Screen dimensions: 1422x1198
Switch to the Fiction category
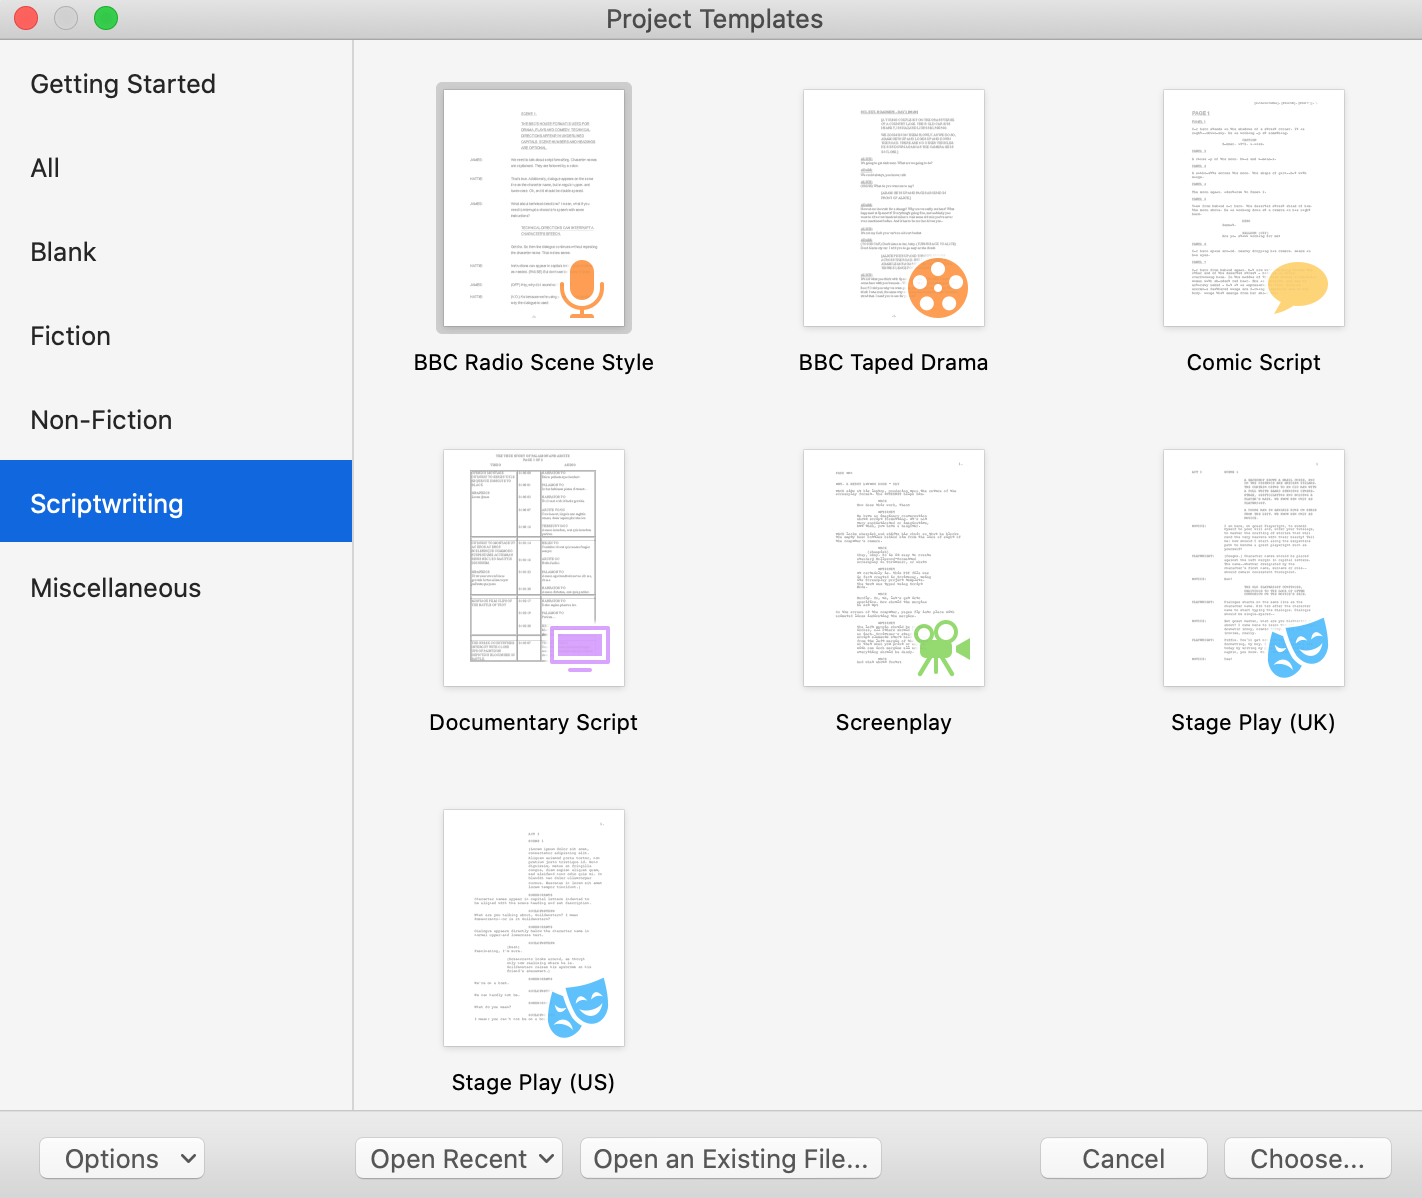tap(176, 336)
